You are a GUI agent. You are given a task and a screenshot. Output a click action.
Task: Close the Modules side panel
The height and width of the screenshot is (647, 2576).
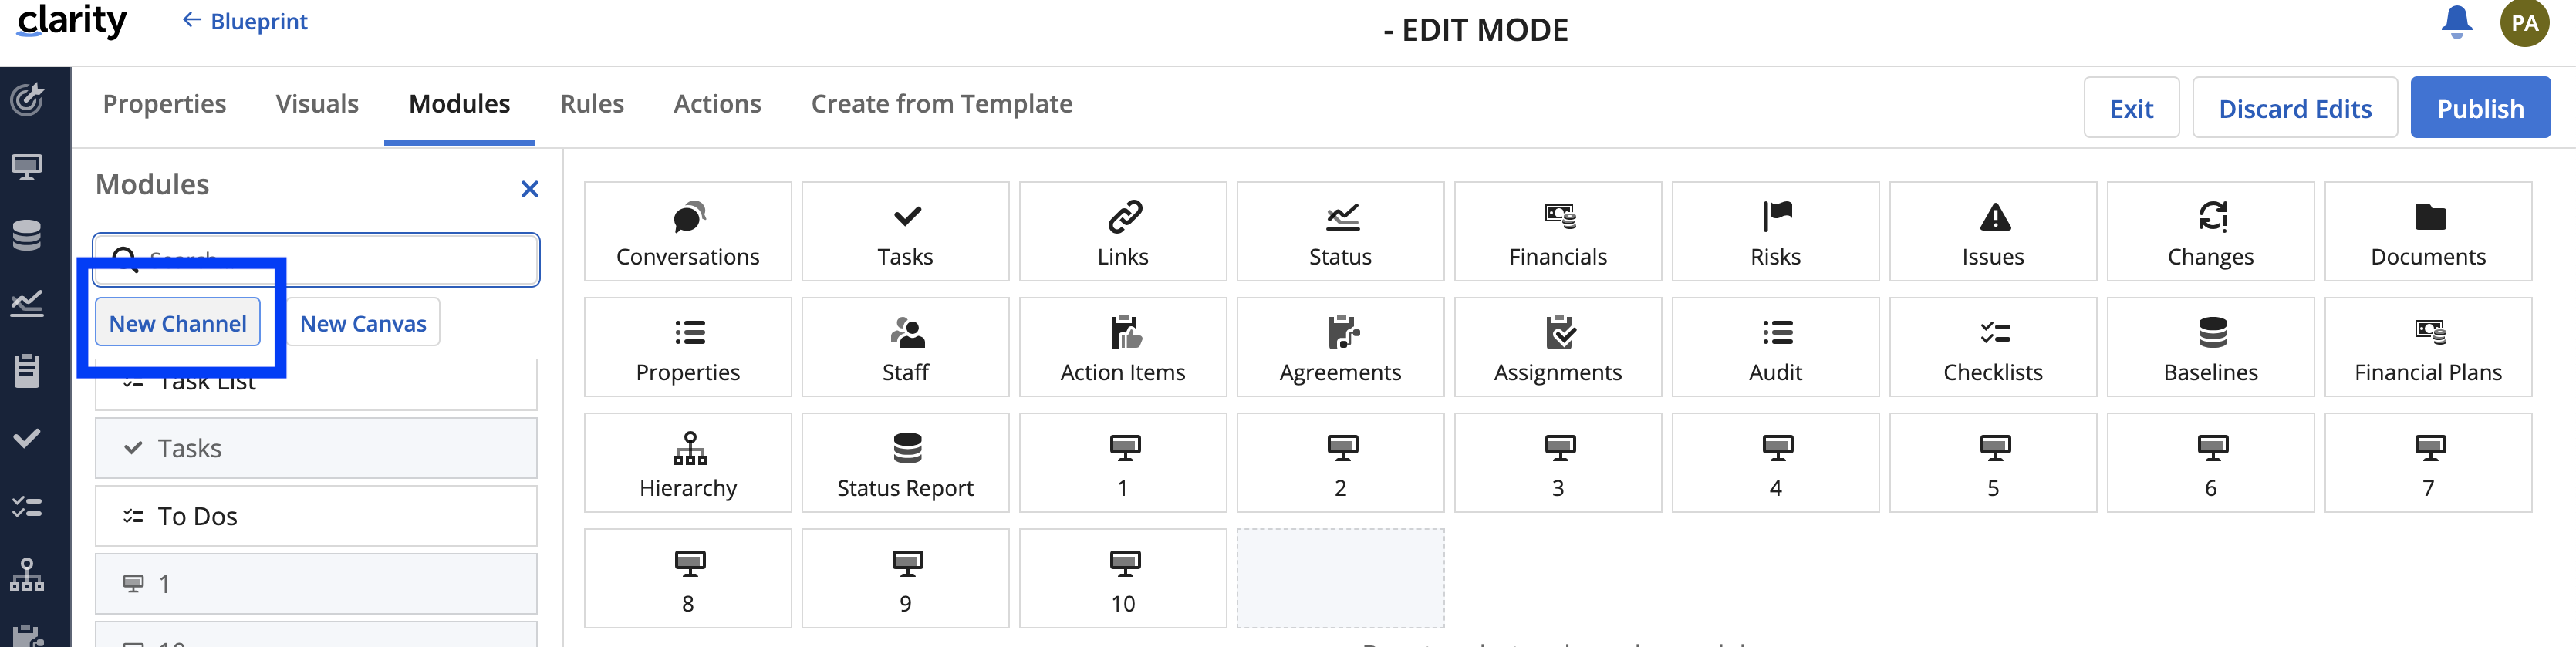click(529, 189)
